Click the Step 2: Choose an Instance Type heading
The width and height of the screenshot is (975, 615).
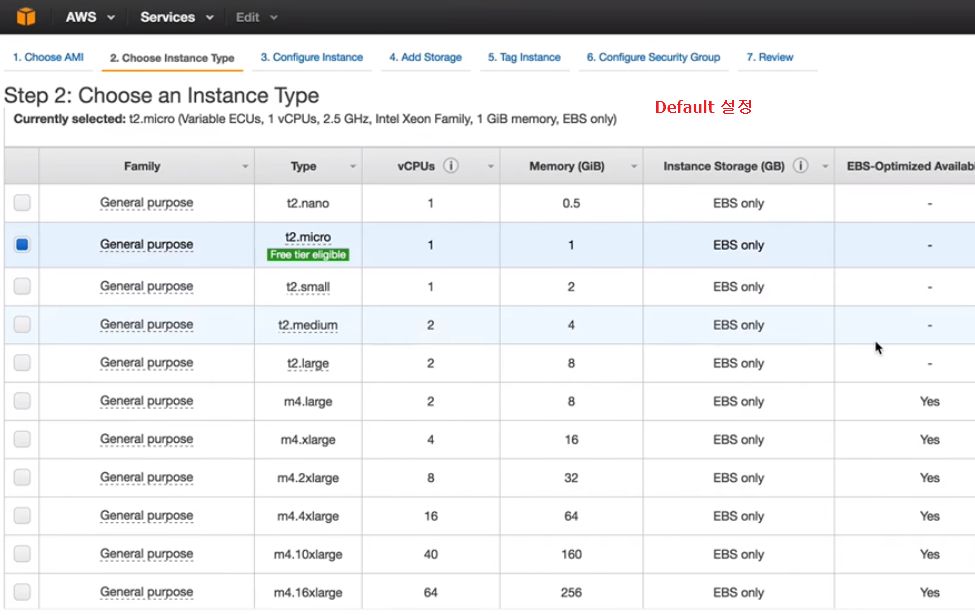pyautogui.click(x=161, y=95)
